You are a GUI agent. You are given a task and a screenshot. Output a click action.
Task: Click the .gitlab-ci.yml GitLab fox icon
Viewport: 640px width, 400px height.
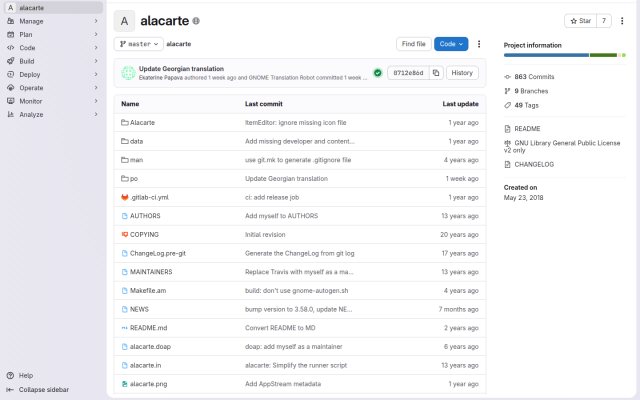[124, 197]
